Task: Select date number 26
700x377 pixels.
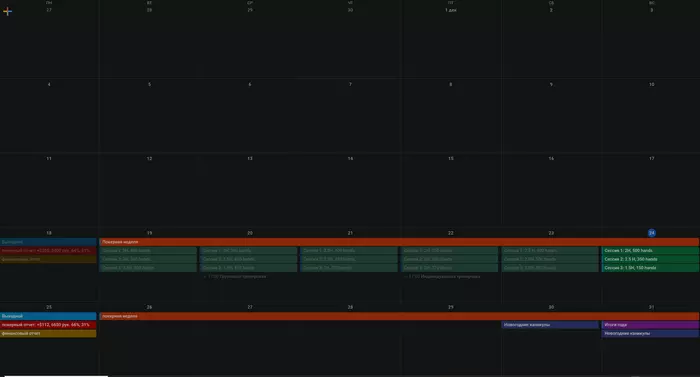Action: [149, 307]
